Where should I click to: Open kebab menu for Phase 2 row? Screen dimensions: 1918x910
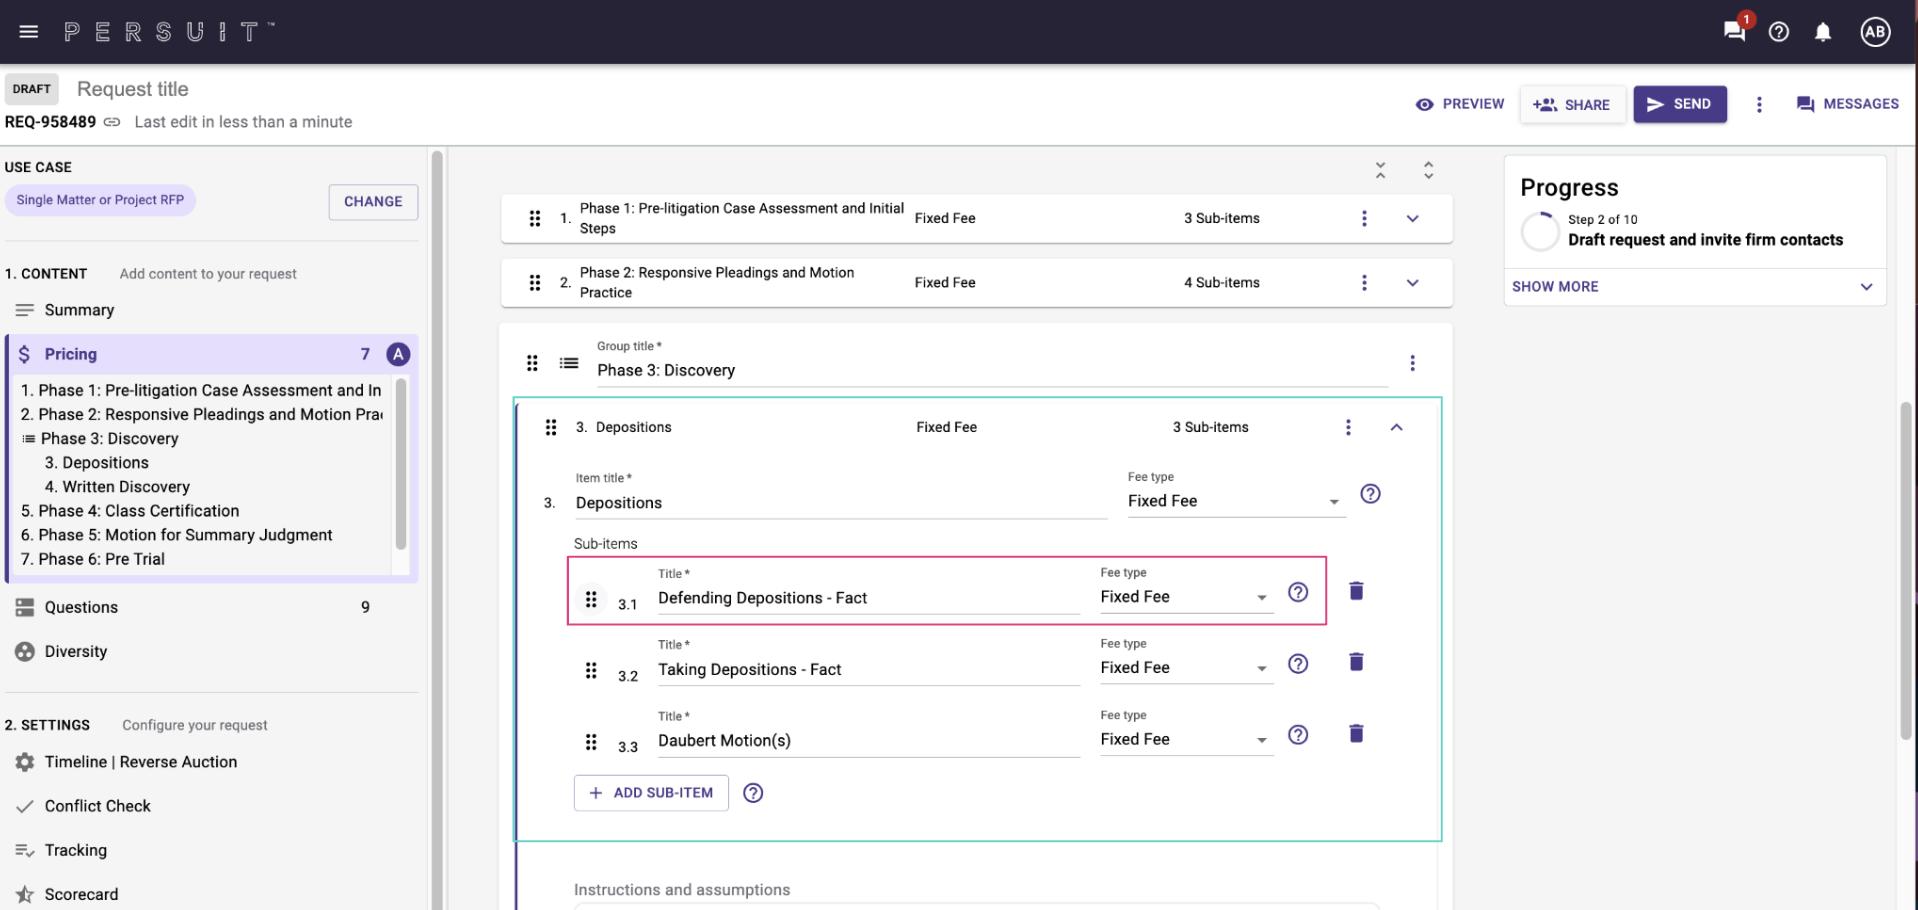(x=1364, y=283)
